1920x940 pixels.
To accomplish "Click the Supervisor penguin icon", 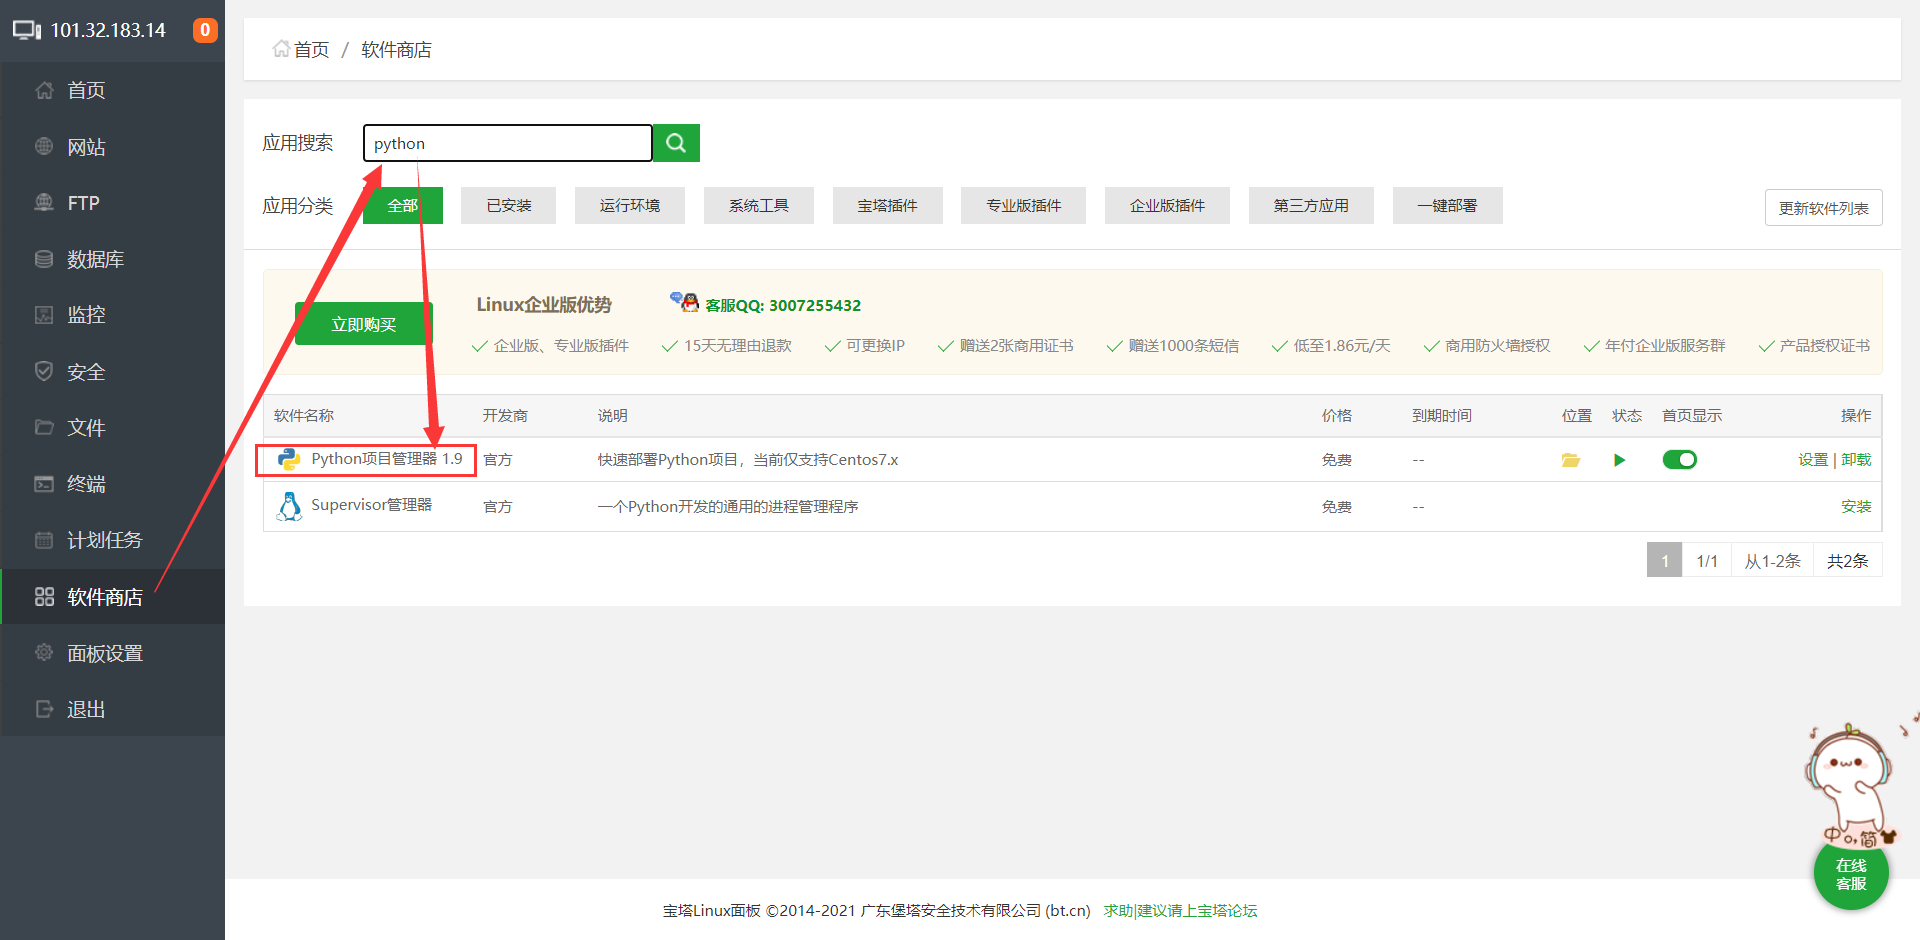I will point(289,506).
